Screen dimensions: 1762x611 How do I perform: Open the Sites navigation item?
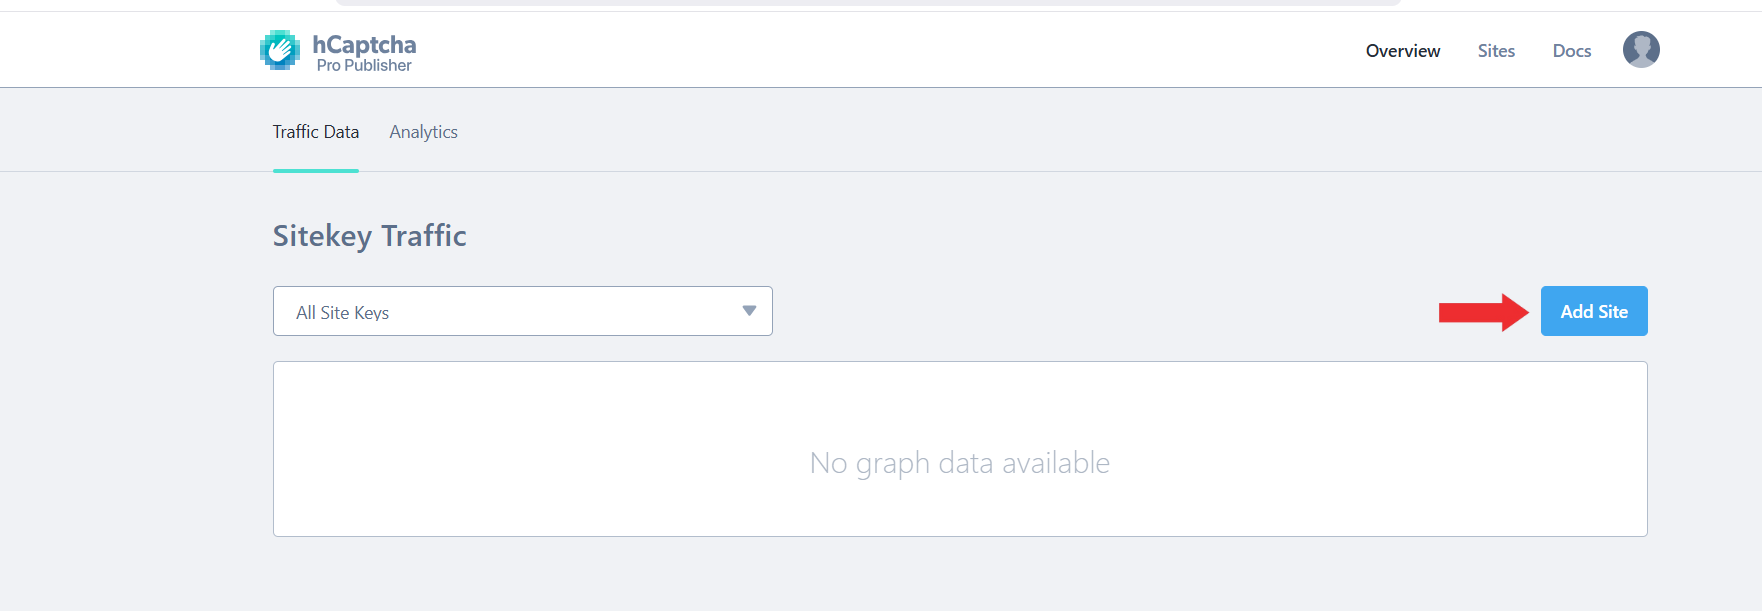click(x=1496, y=51)
